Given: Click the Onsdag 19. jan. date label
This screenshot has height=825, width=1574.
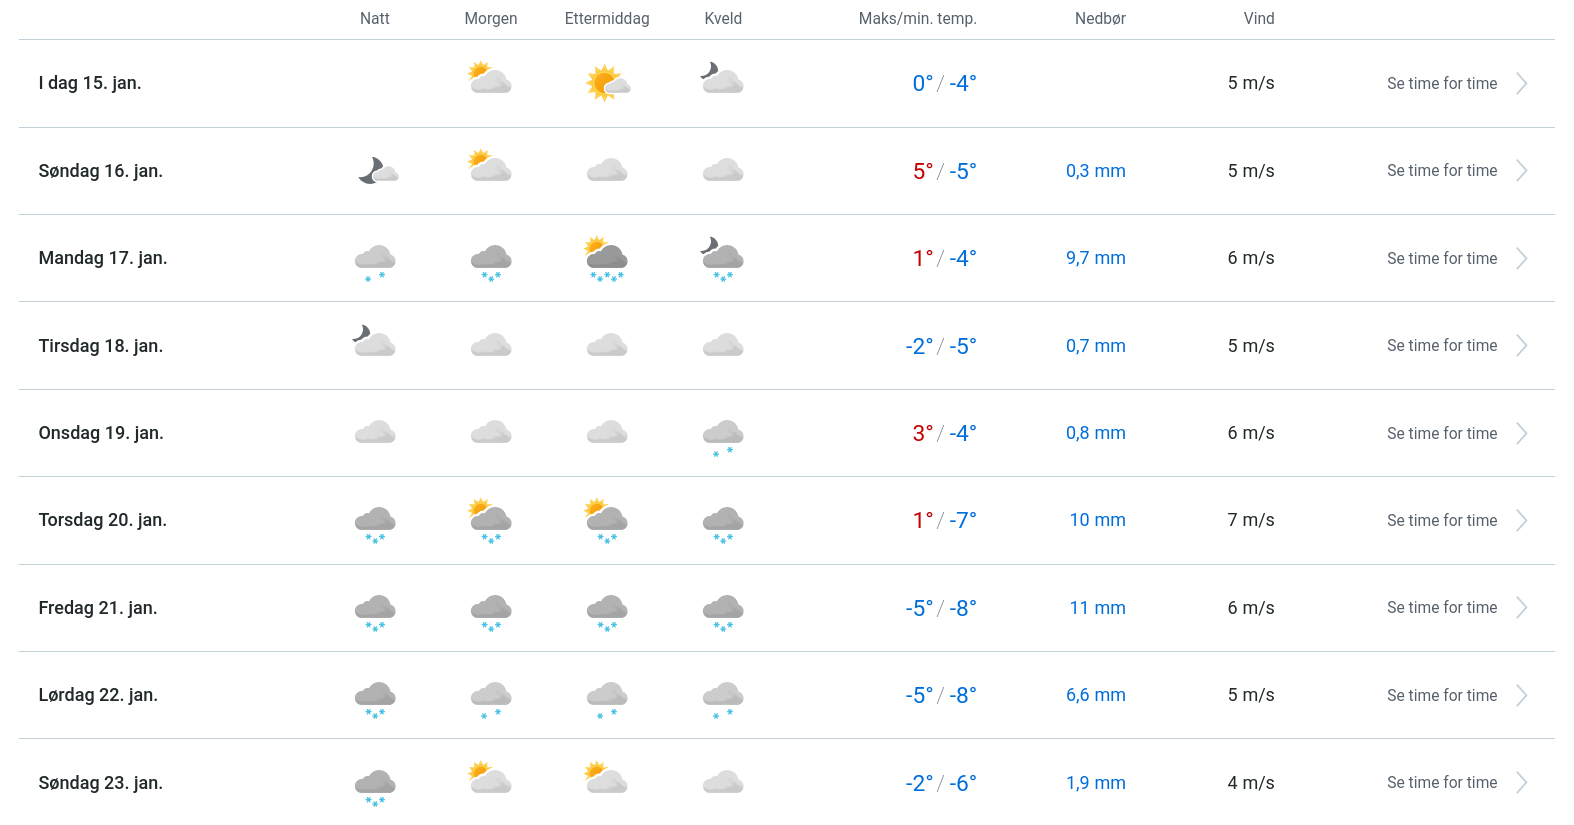Looking at the screenshot, I should [101, 433].
